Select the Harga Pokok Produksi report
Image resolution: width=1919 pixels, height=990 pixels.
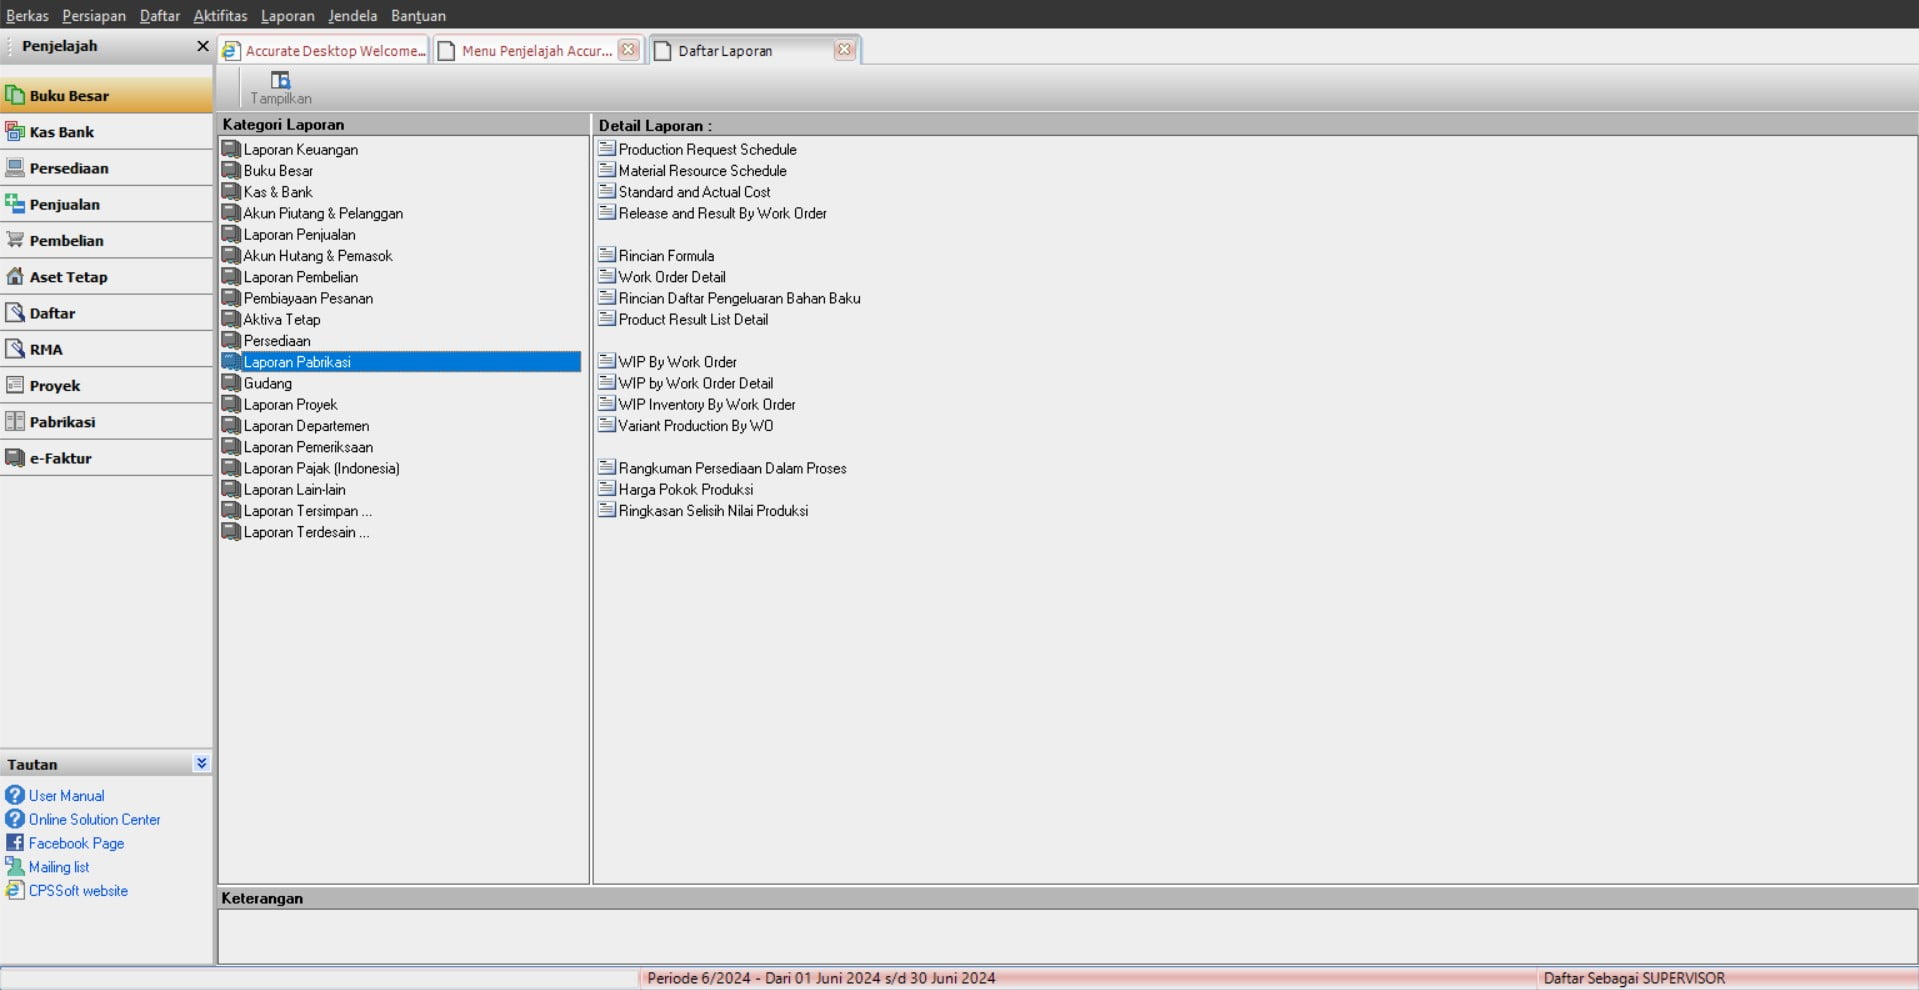pos(685,490)
